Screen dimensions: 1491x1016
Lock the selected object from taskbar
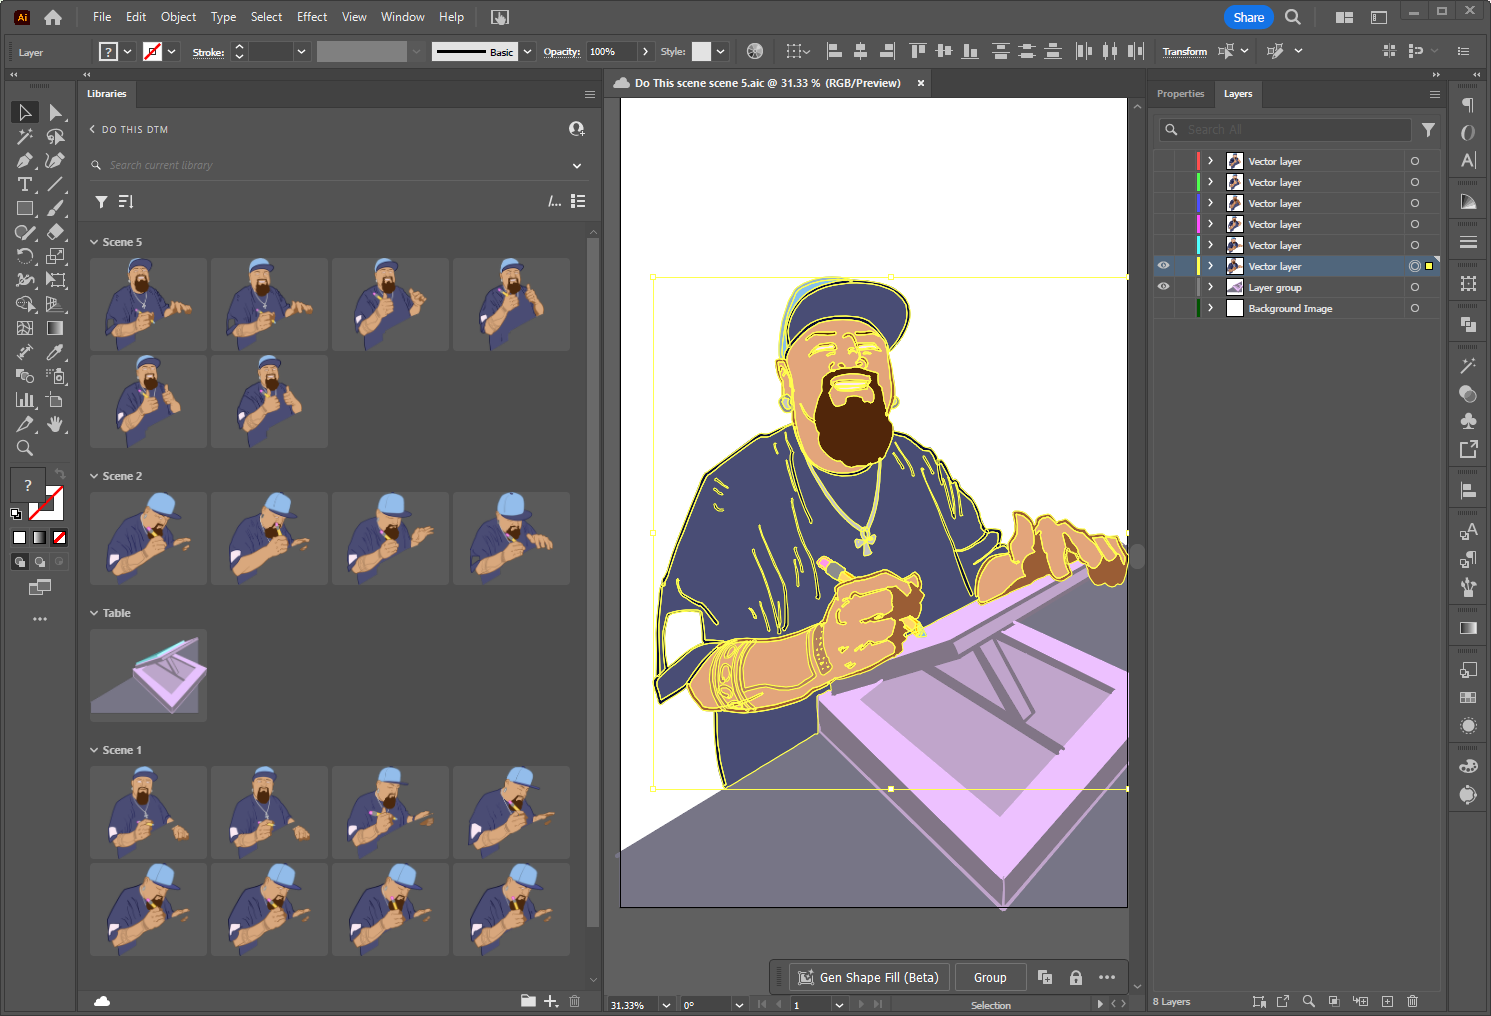click(1076, 977)
